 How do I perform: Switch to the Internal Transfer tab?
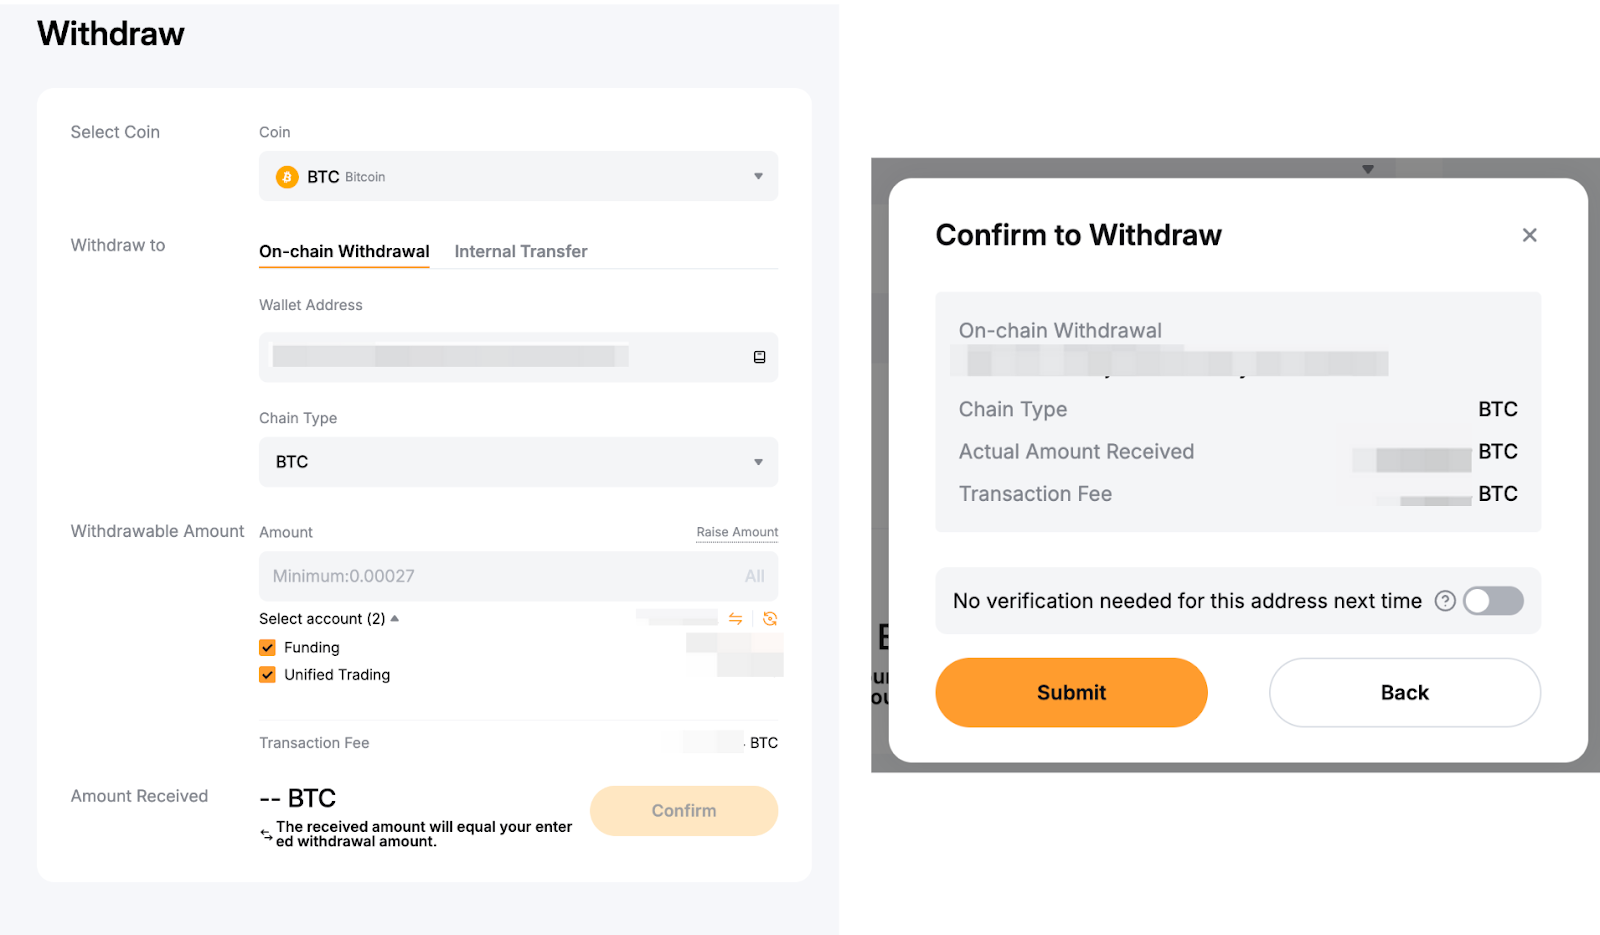pos(520,252)
